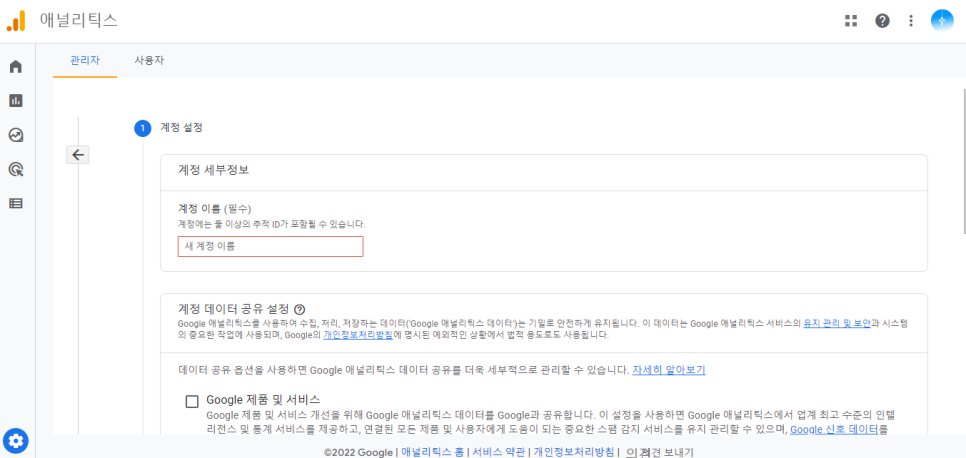Open the 자세히 알아보기 link
Screen dimensions: 966x458
click(x=668, y=370)
